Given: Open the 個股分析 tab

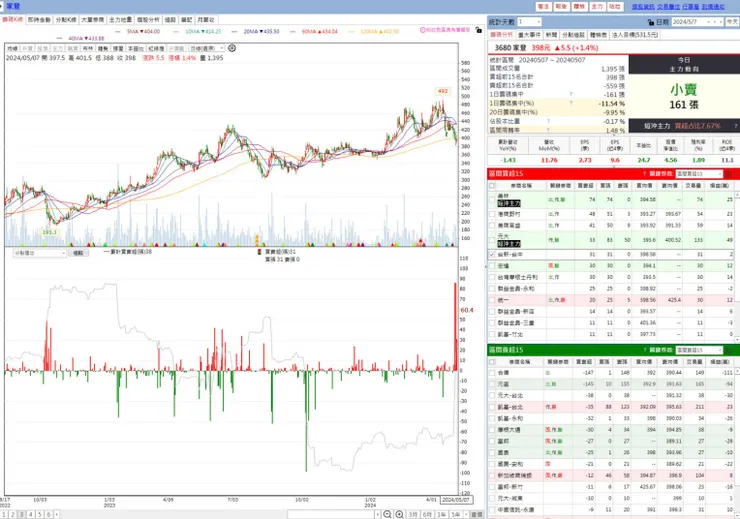Looking at the screenshot, I should pos(148,20).
